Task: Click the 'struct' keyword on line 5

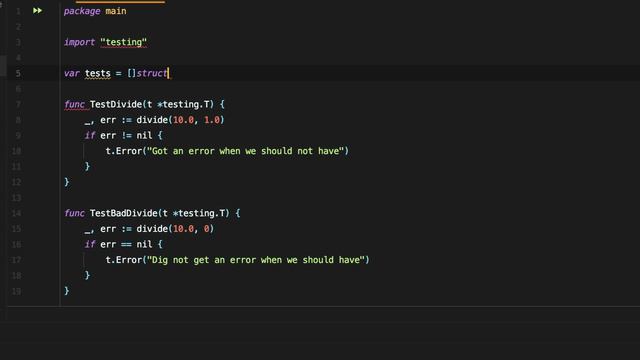Action: [x=152, y=73]
